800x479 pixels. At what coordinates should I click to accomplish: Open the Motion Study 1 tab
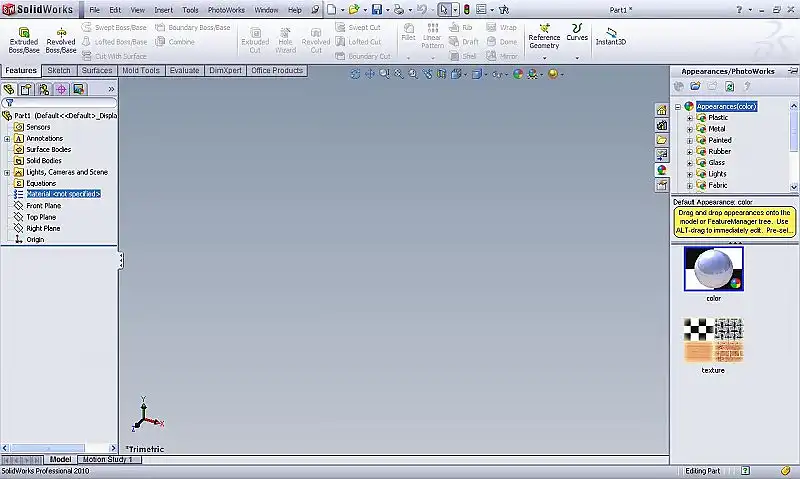click(106, 459)
